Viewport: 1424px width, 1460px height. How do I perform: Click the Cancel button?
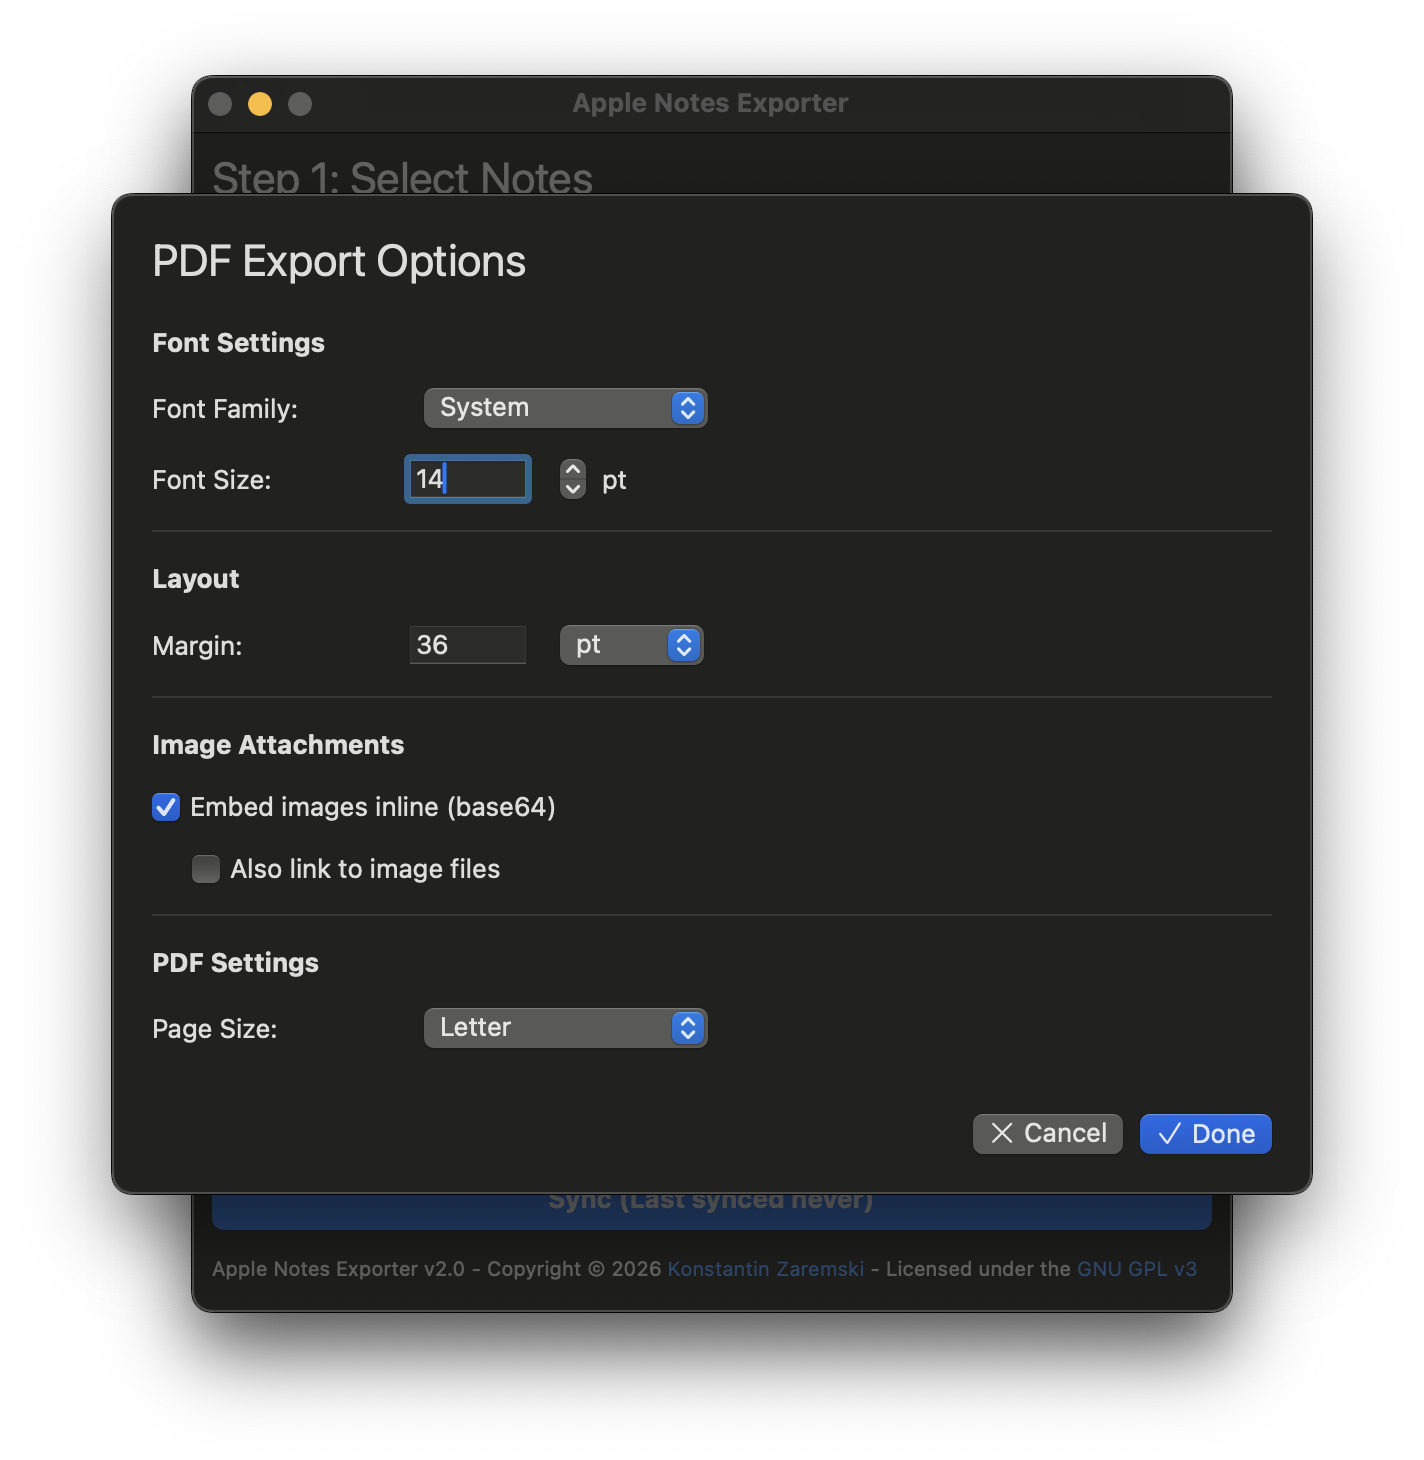tap(1048, 1134)
